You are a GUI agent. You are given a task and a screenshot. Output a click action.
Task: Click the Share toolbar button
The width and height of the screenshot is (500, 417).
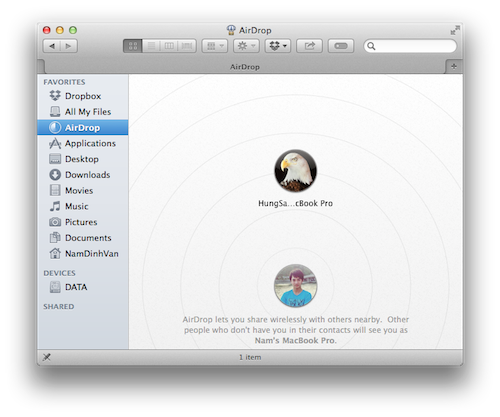click(309, 46)
